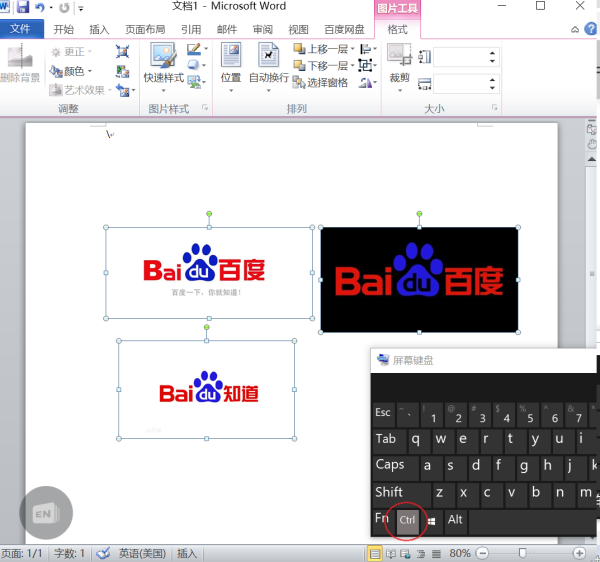The image size is (600, 562).
Task: Open the Picture Styles dialog launcher
Action: click(x=205, y=108)
